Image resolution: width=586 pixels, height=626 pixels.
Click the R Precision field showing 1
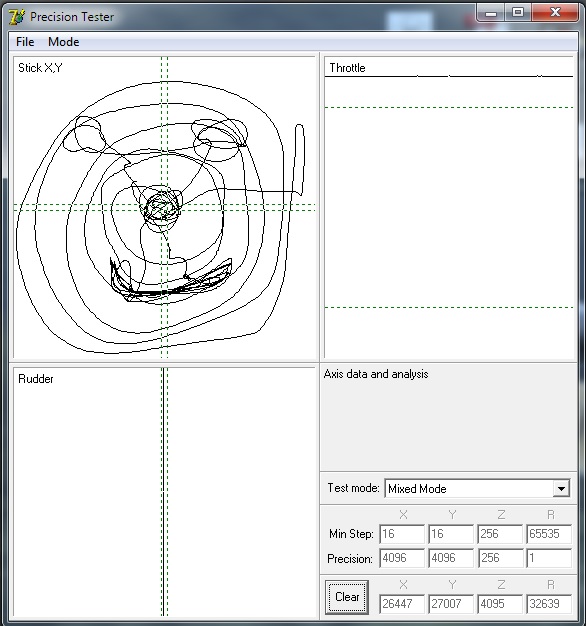(x=549, y=558)
